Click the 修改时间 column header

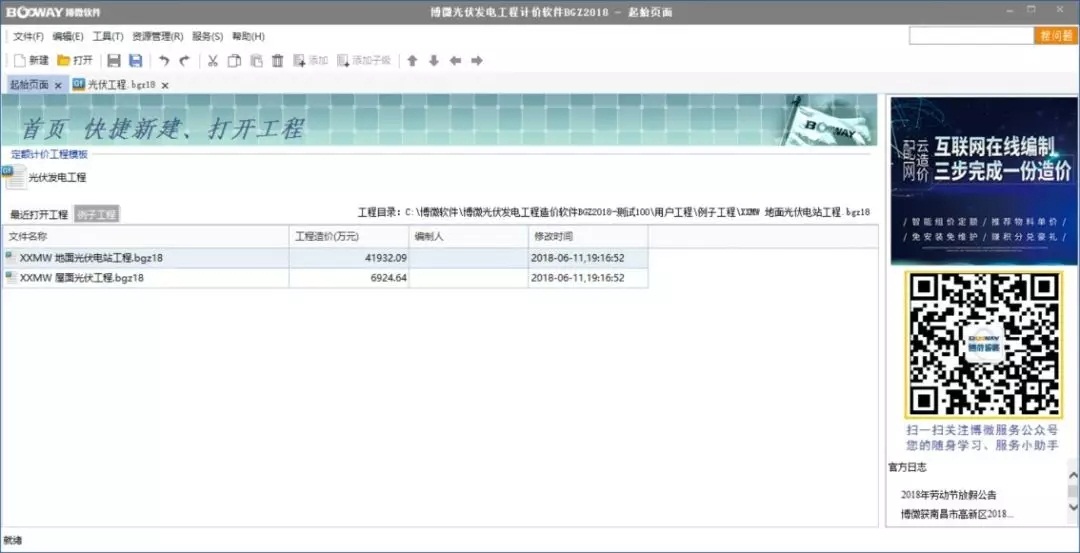point(588,236)
